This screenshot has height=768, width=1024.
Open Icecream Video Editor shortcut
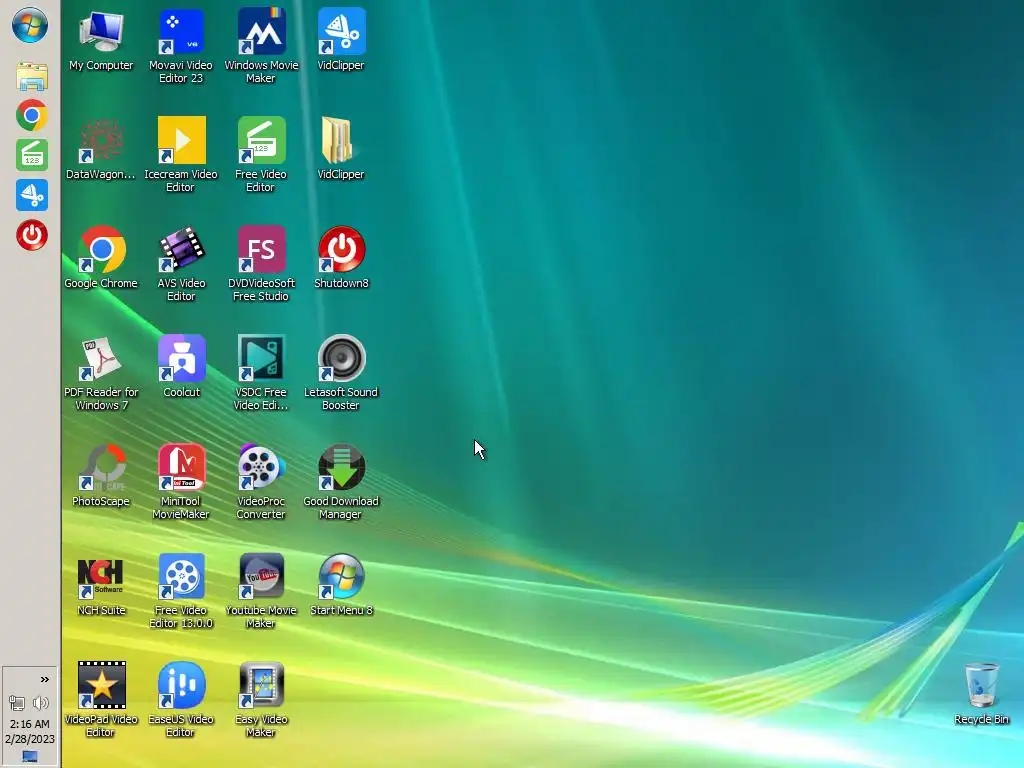click(x=181, y=155)
